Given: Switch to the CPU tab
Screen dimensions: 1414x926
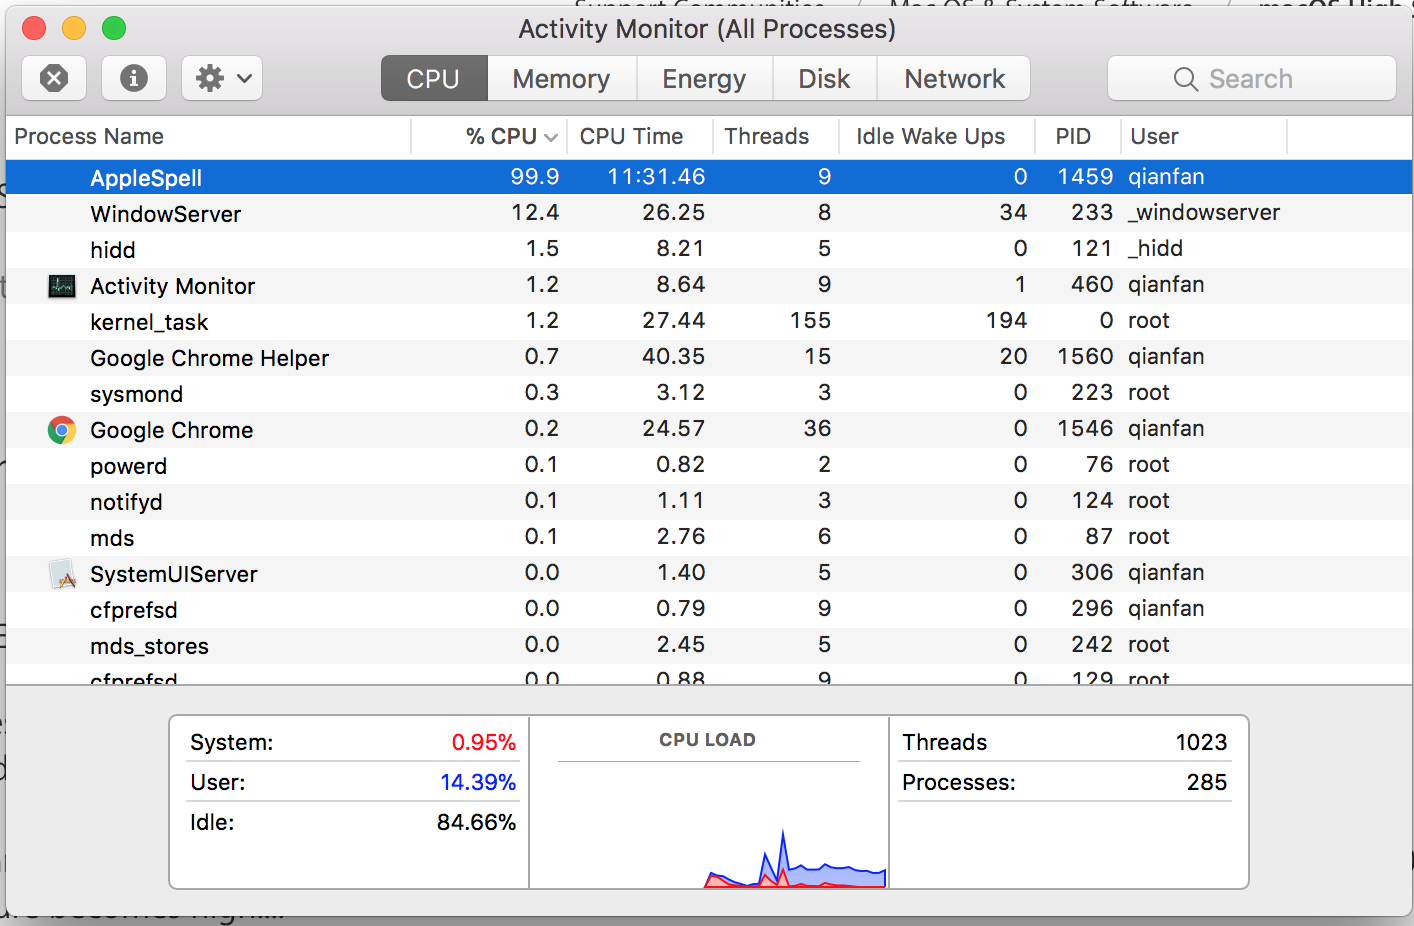Looking at the screenshot, I should pos(433,78).
